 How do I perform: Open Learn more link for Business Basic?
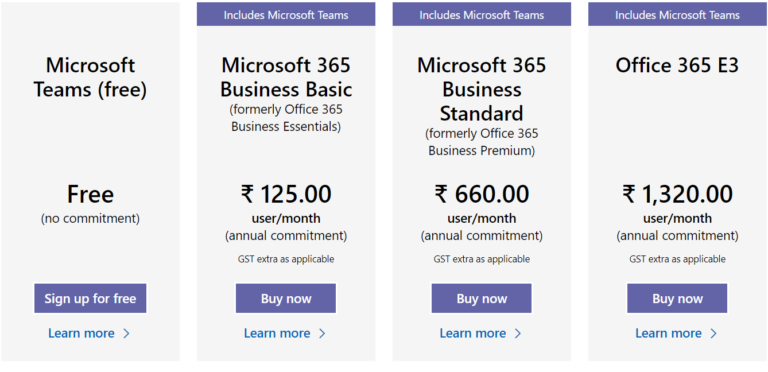click(x=277, y=333)
